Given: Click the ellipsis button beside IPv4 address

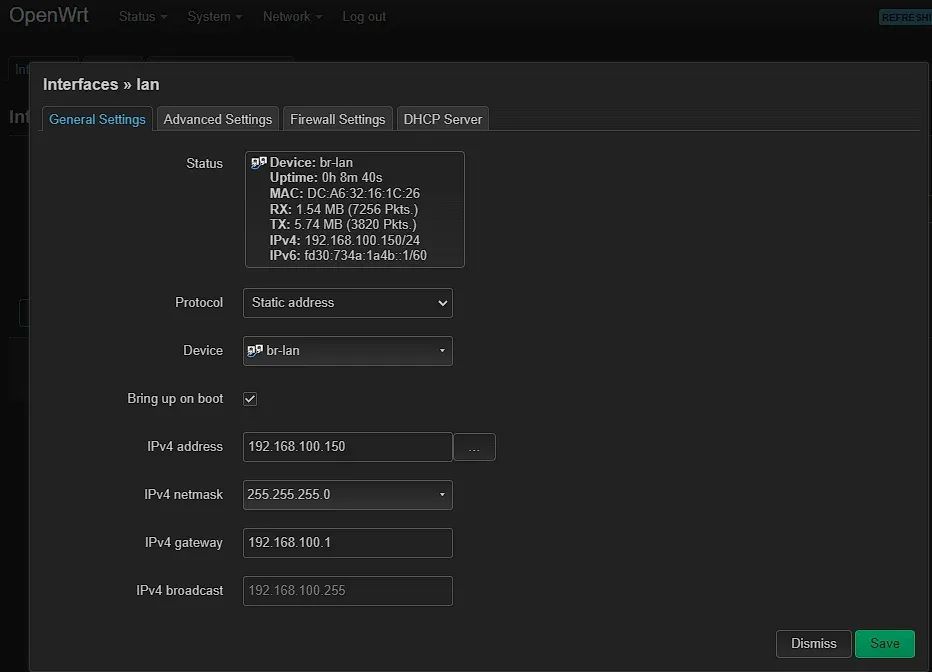Looking at the screenshot, I should [x=474, y=447].
